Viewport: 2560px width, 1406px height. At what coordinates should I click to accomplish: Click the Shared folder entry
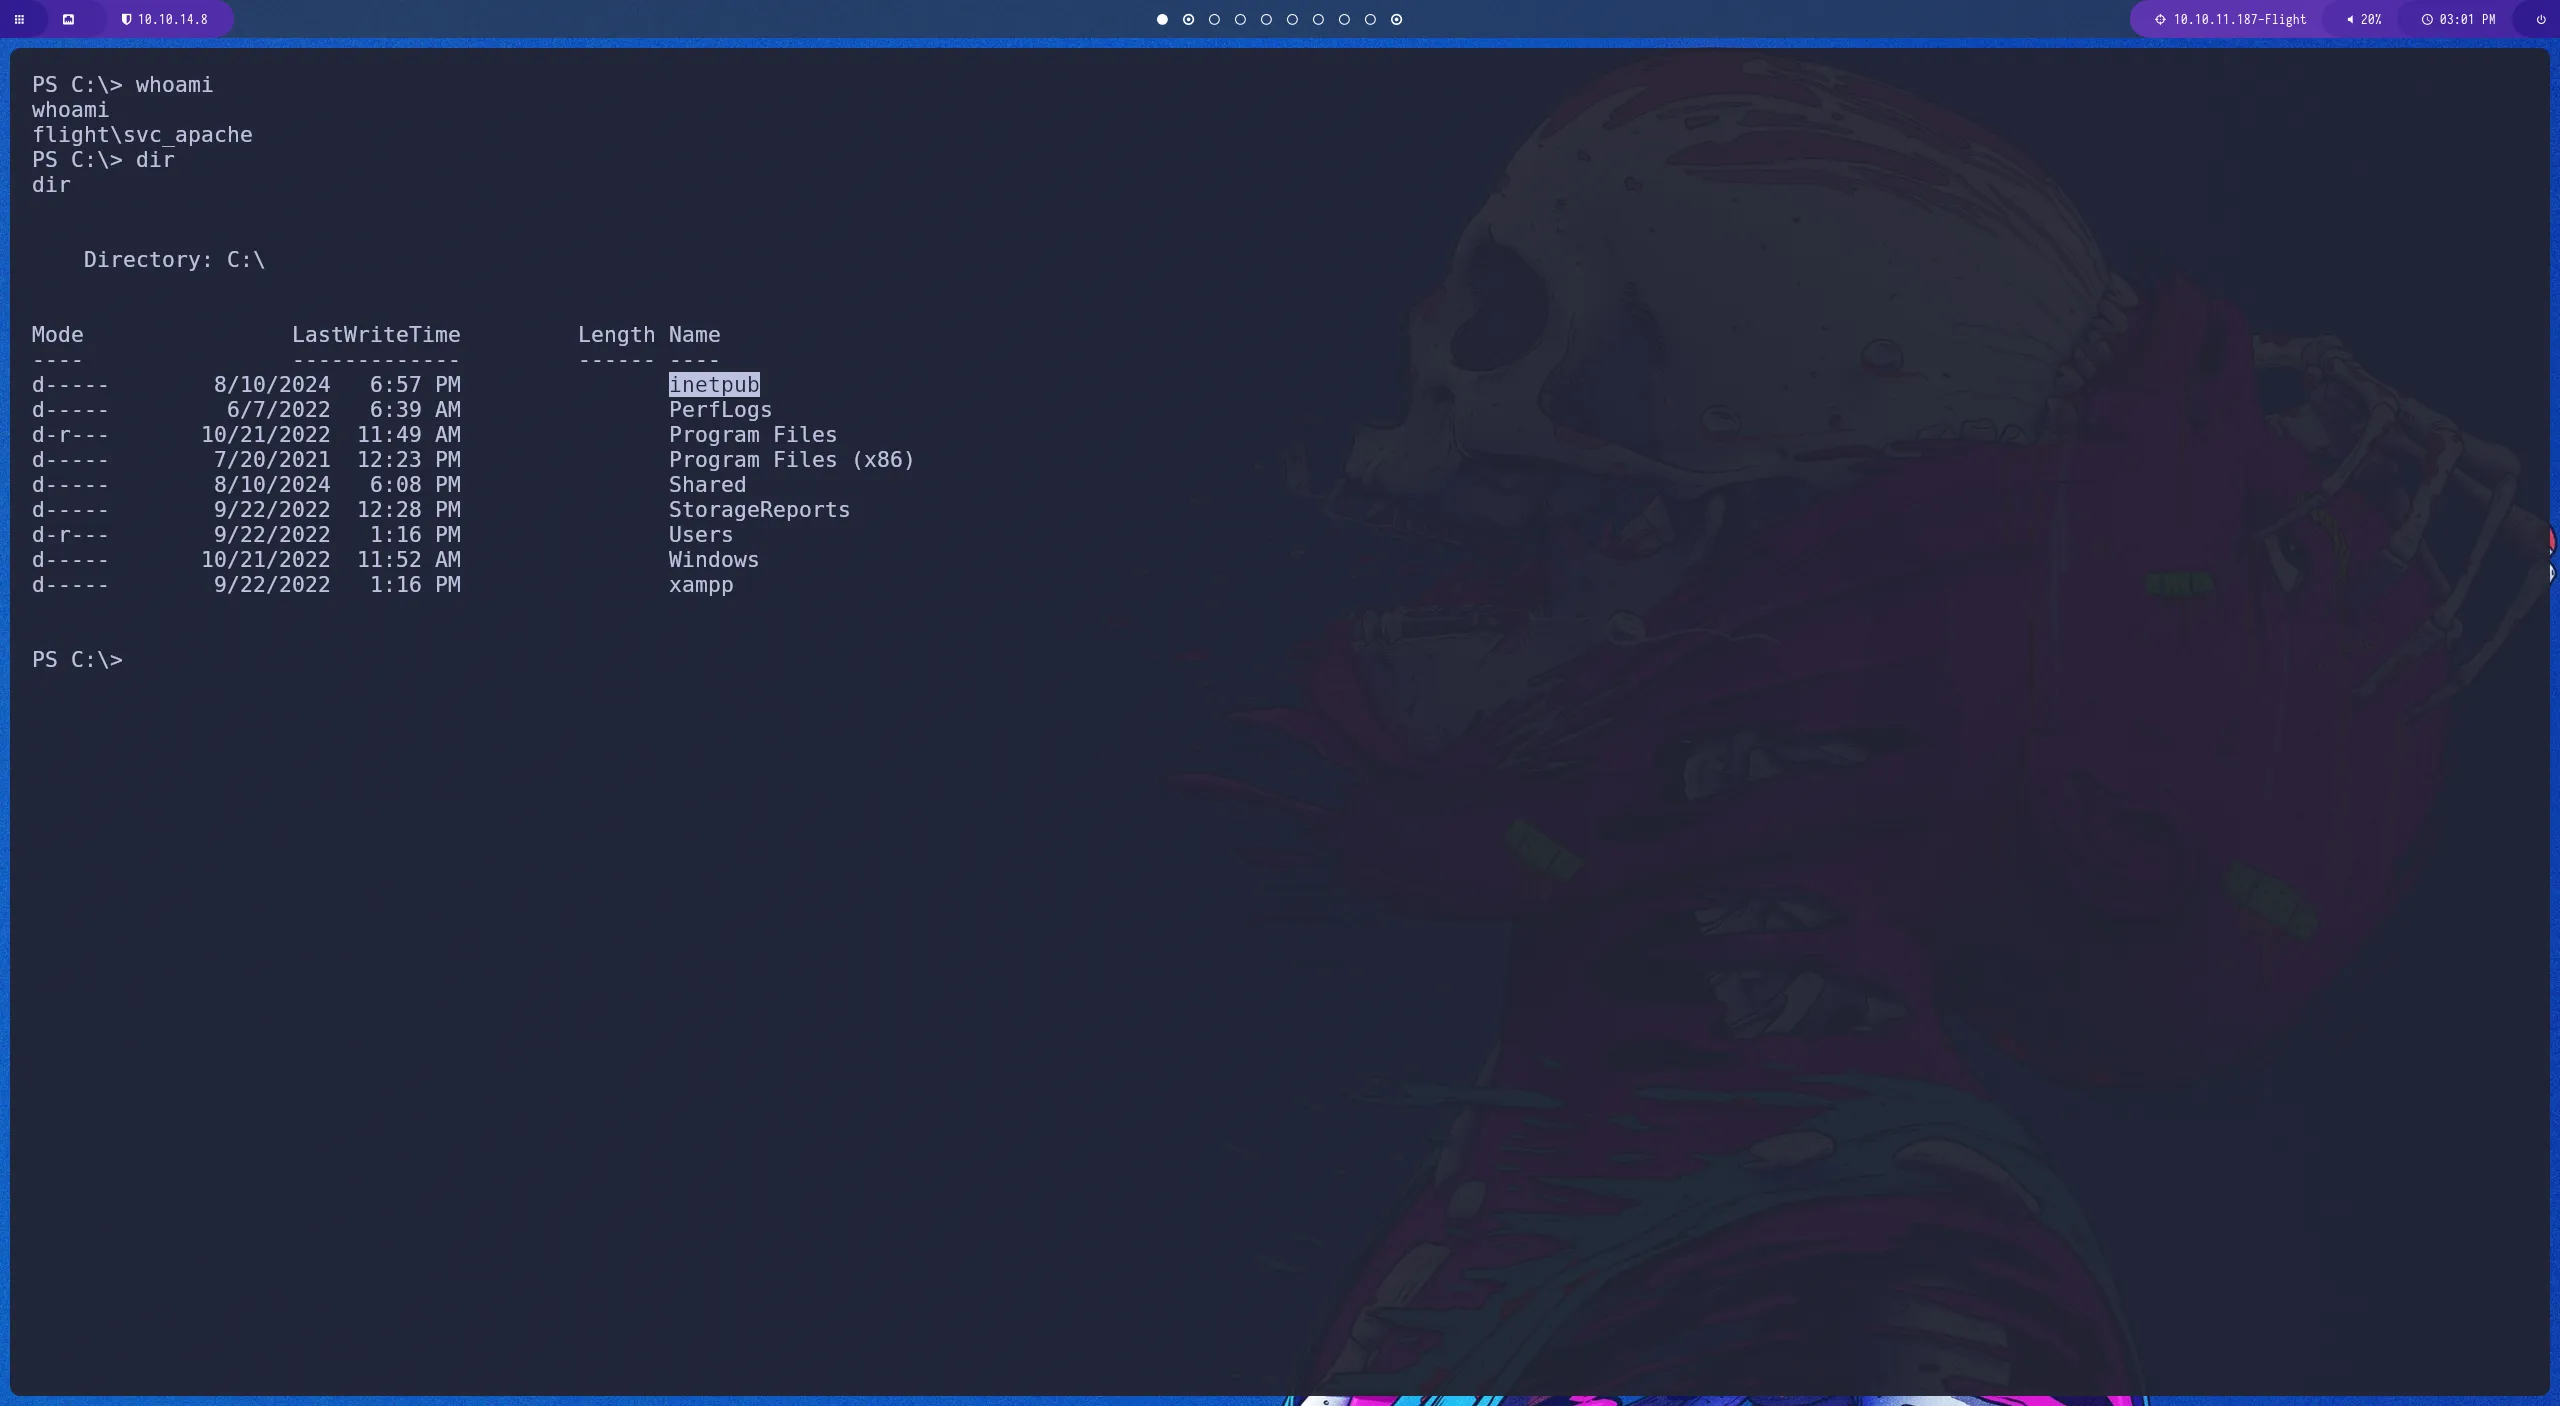click(707, 485)
